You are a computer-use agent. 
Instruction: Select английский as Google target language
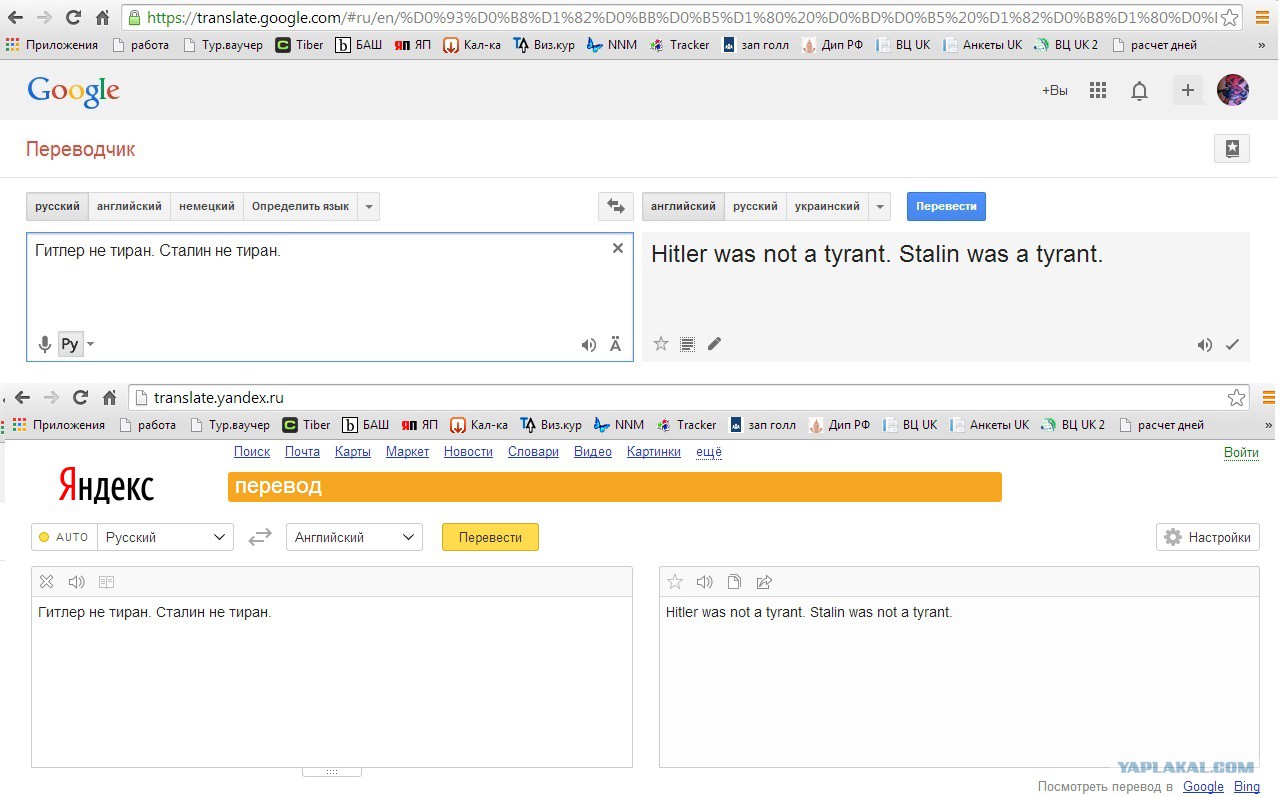click(683, 207)
